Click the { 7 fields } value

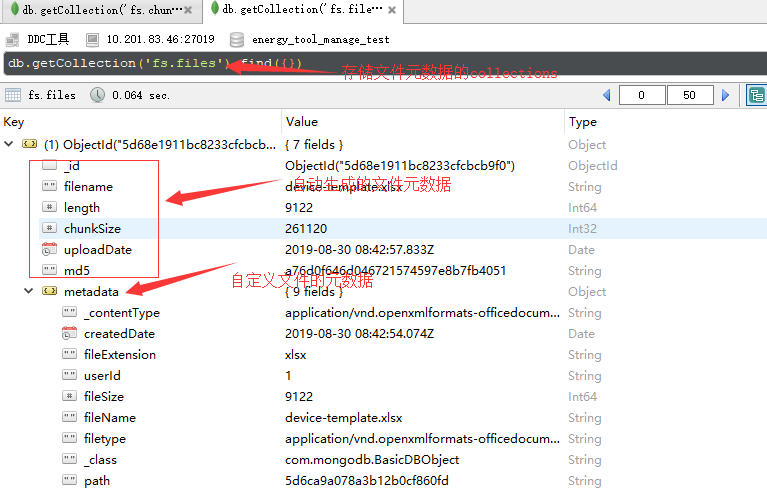314,145
